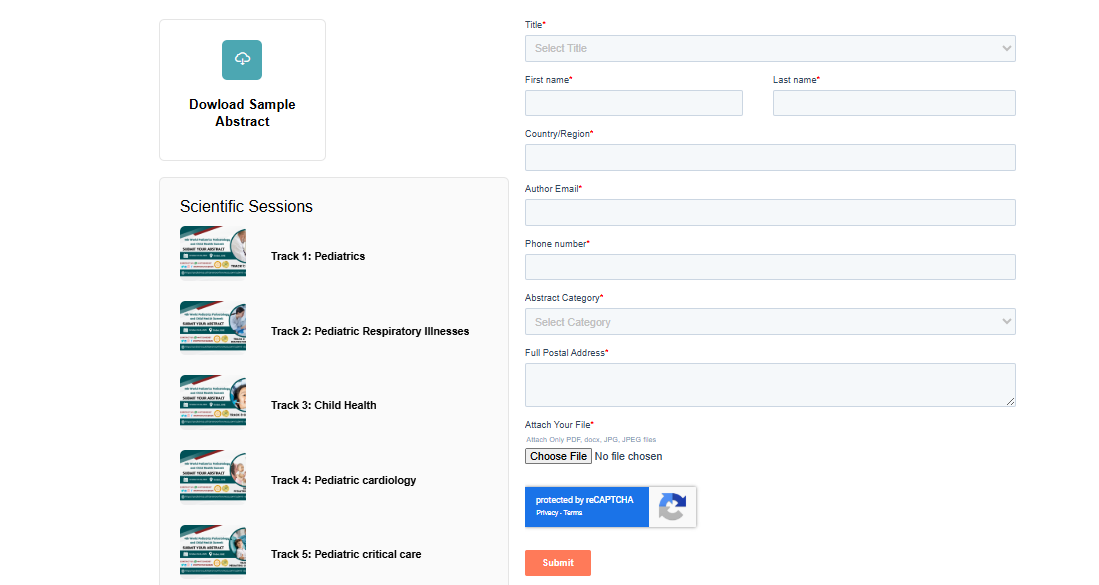Click the Track 3 Child Health thumbnail
Screen dimensions: 1099x585
point(213,403)
